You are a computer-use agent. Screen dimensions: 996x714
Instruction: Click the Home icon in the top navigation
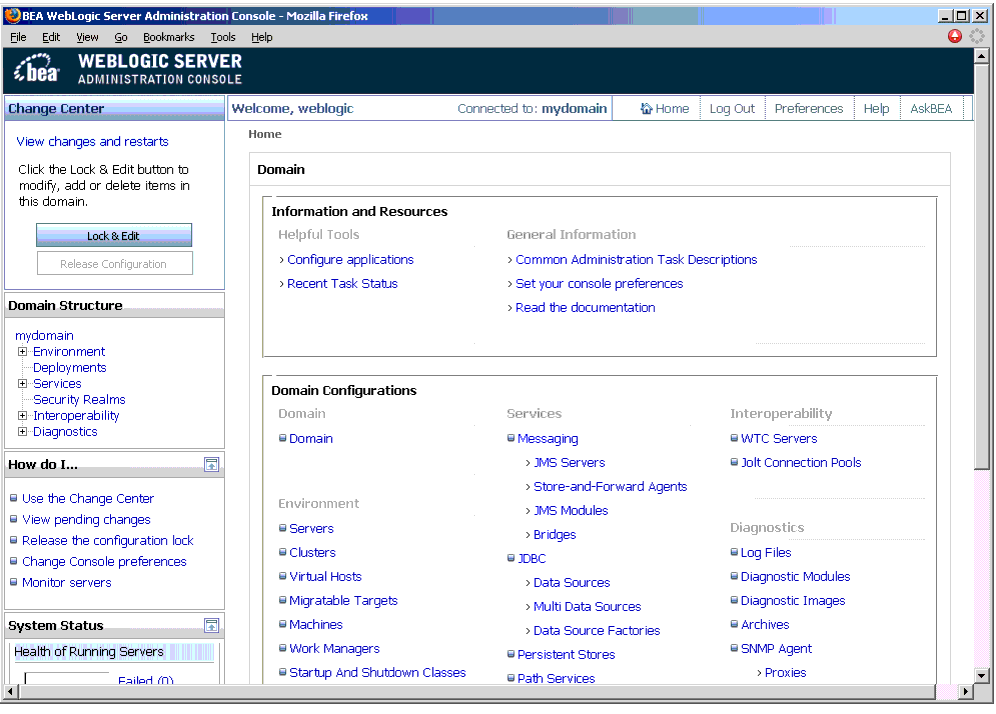point(647,109)
